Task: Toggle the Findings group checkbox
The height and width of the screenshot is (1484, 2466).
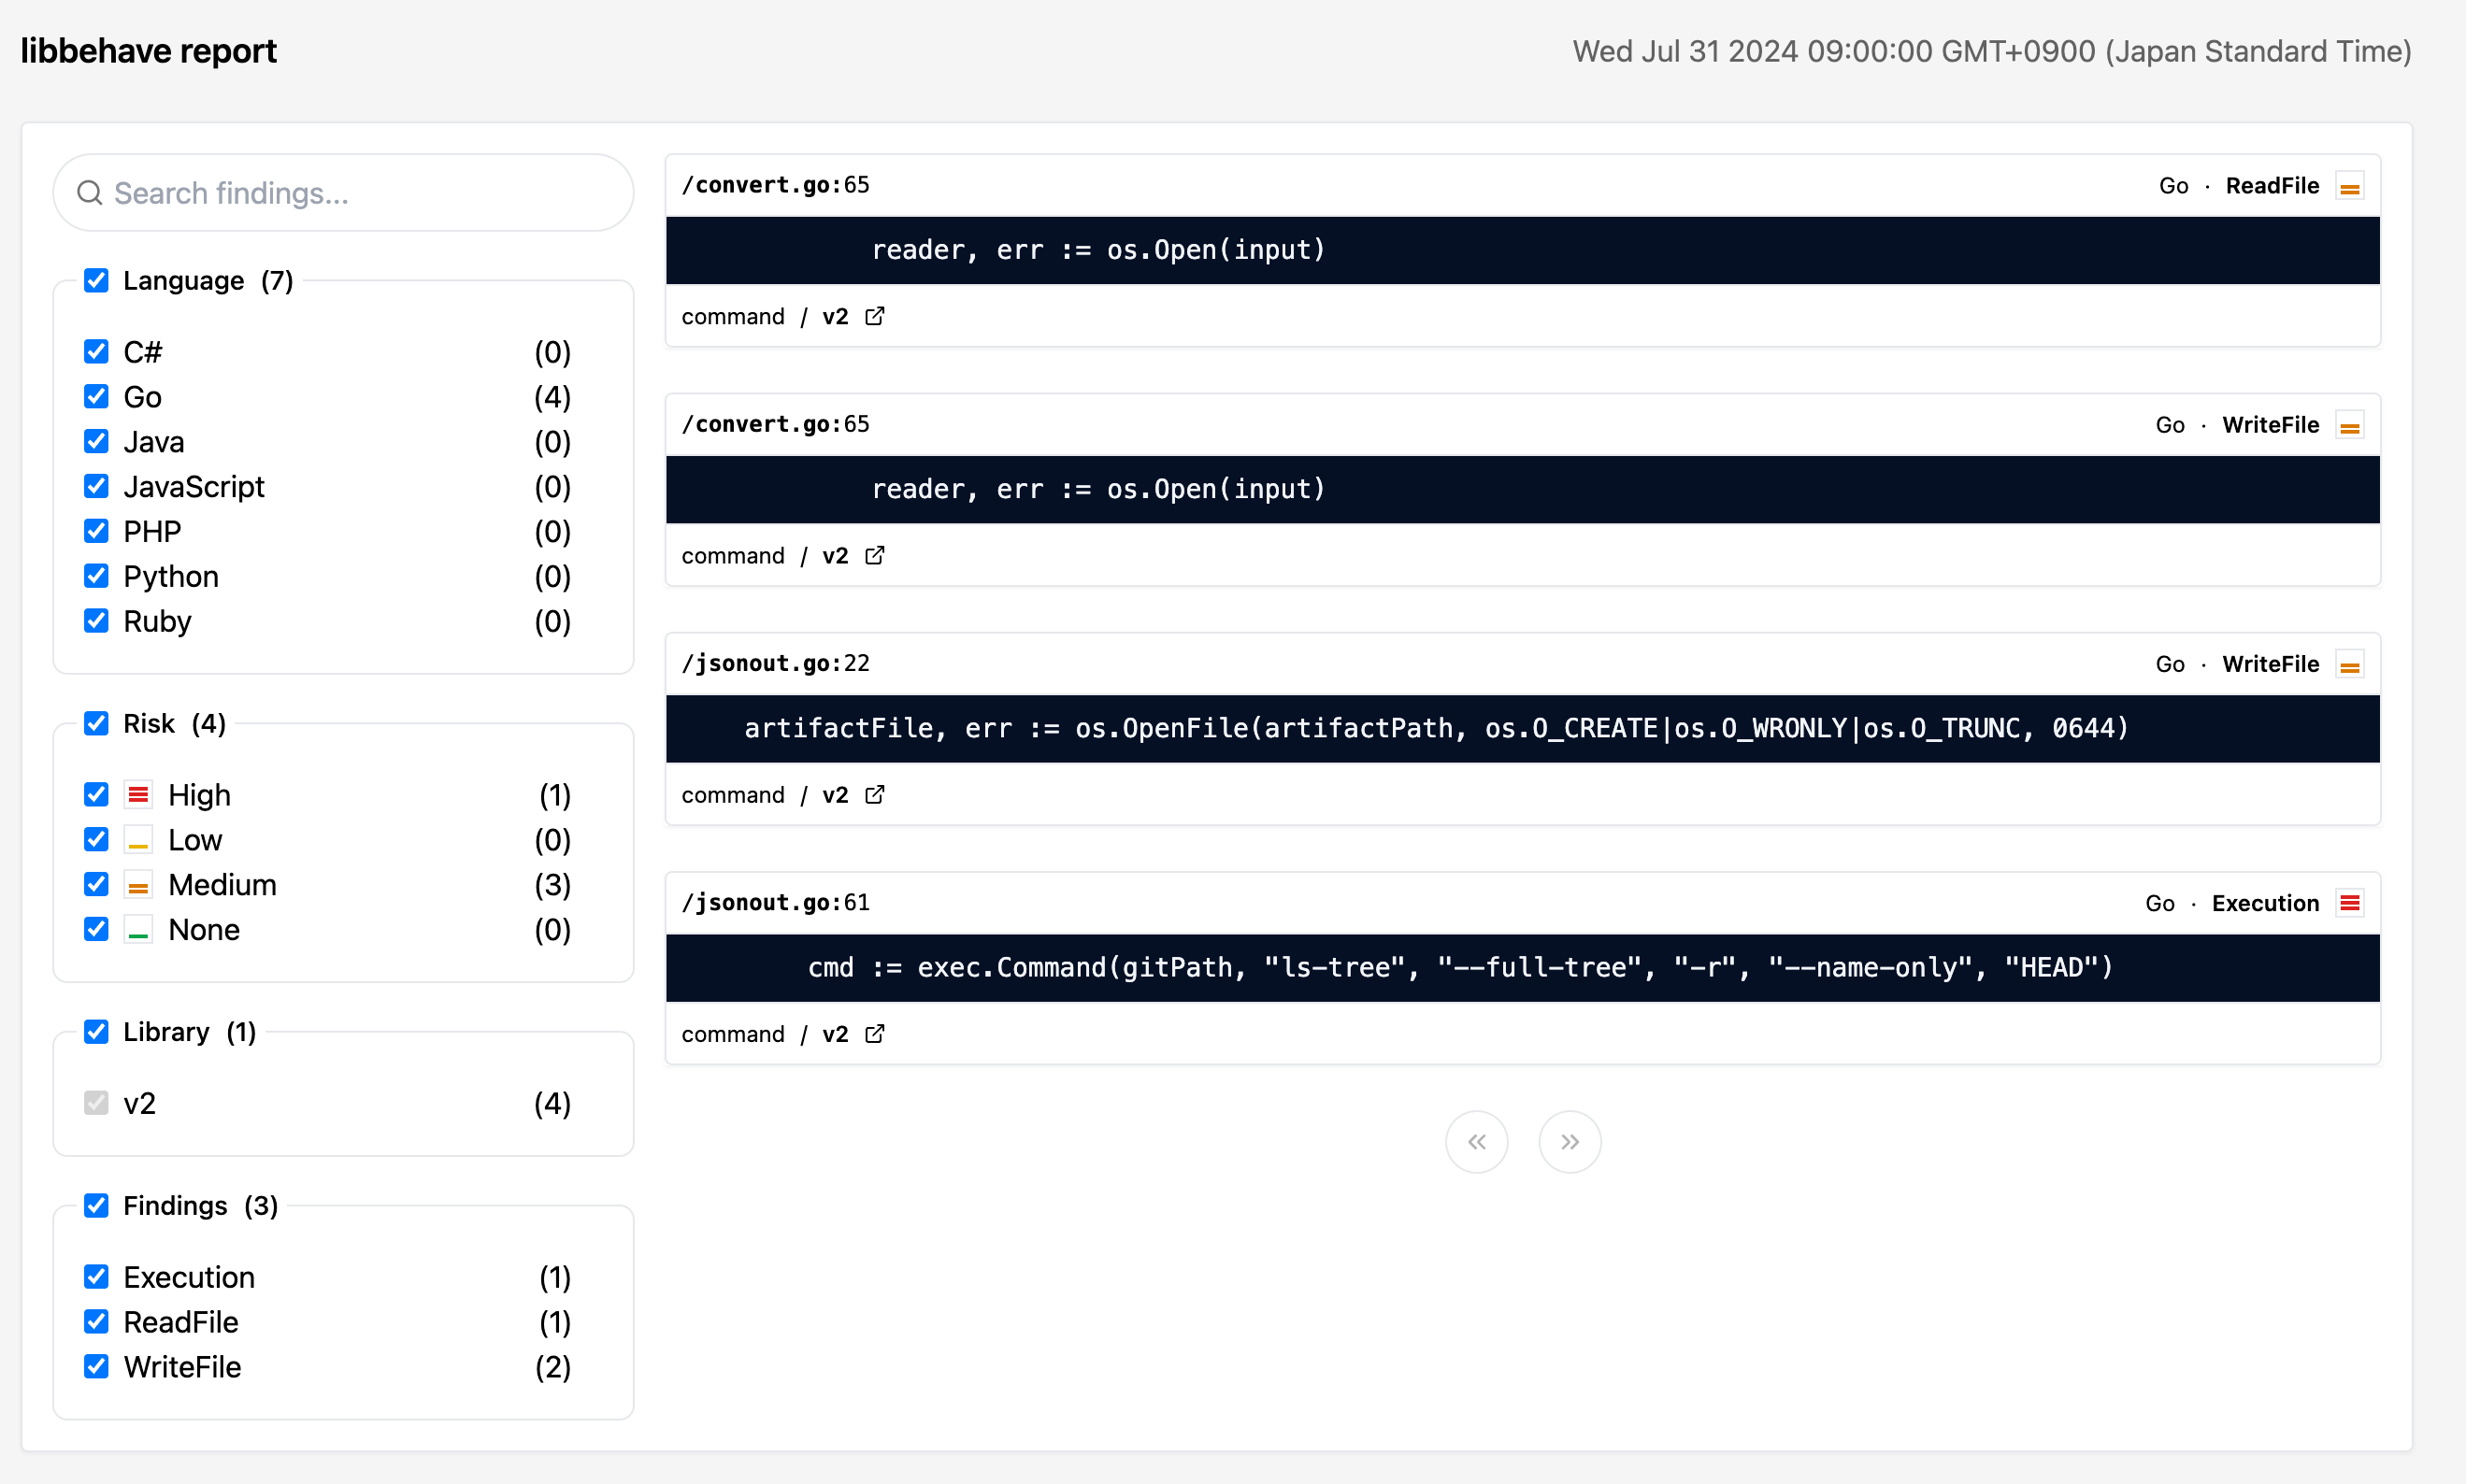Action: (96, 1206)
